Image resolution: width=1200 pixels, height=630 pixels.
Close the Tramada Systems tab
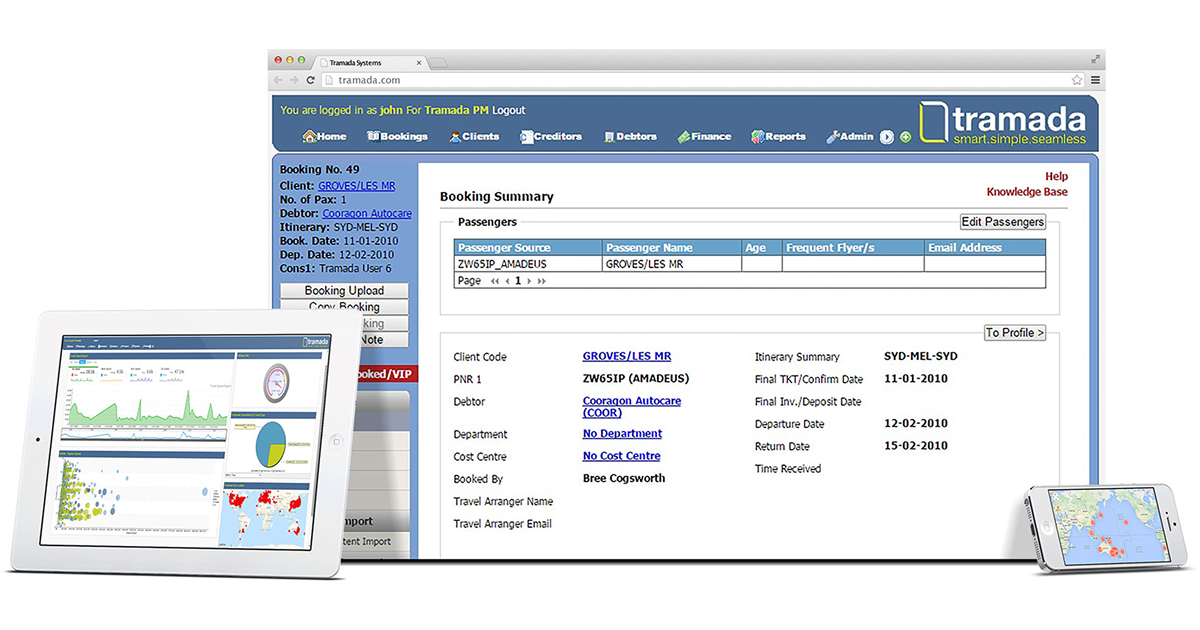click(418, 62)
